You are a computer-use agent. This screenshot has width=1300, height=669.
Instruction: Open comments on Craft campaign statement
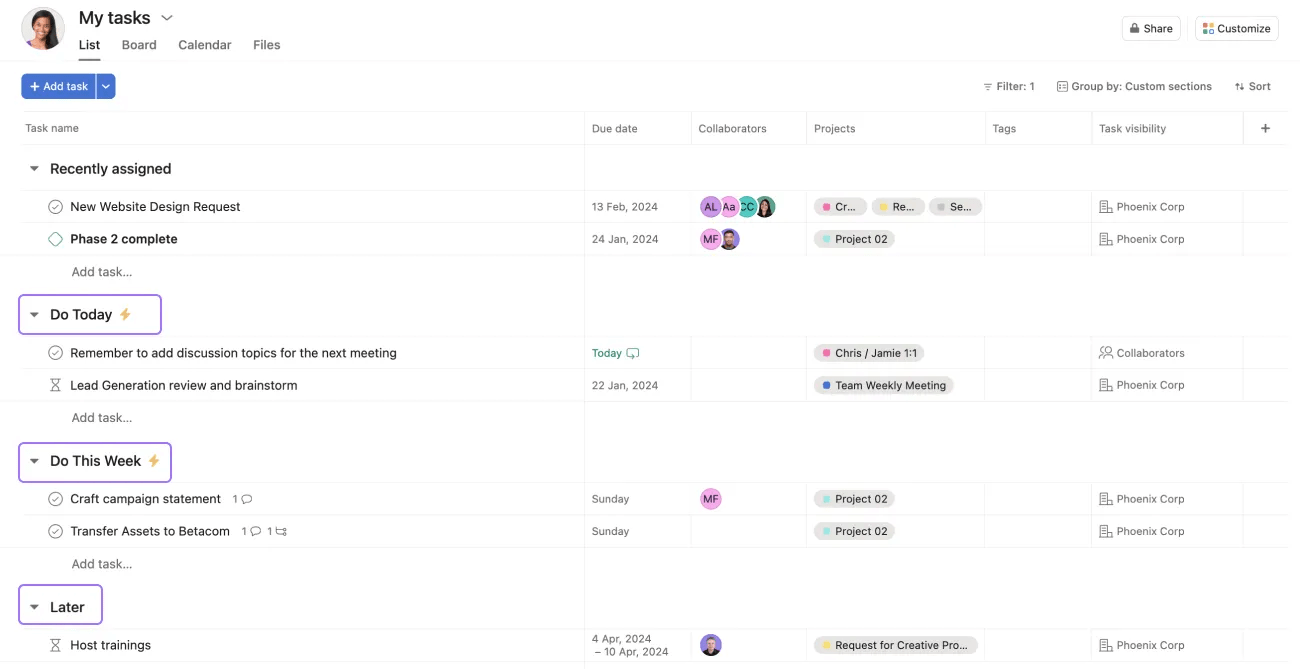coord(246,498)
